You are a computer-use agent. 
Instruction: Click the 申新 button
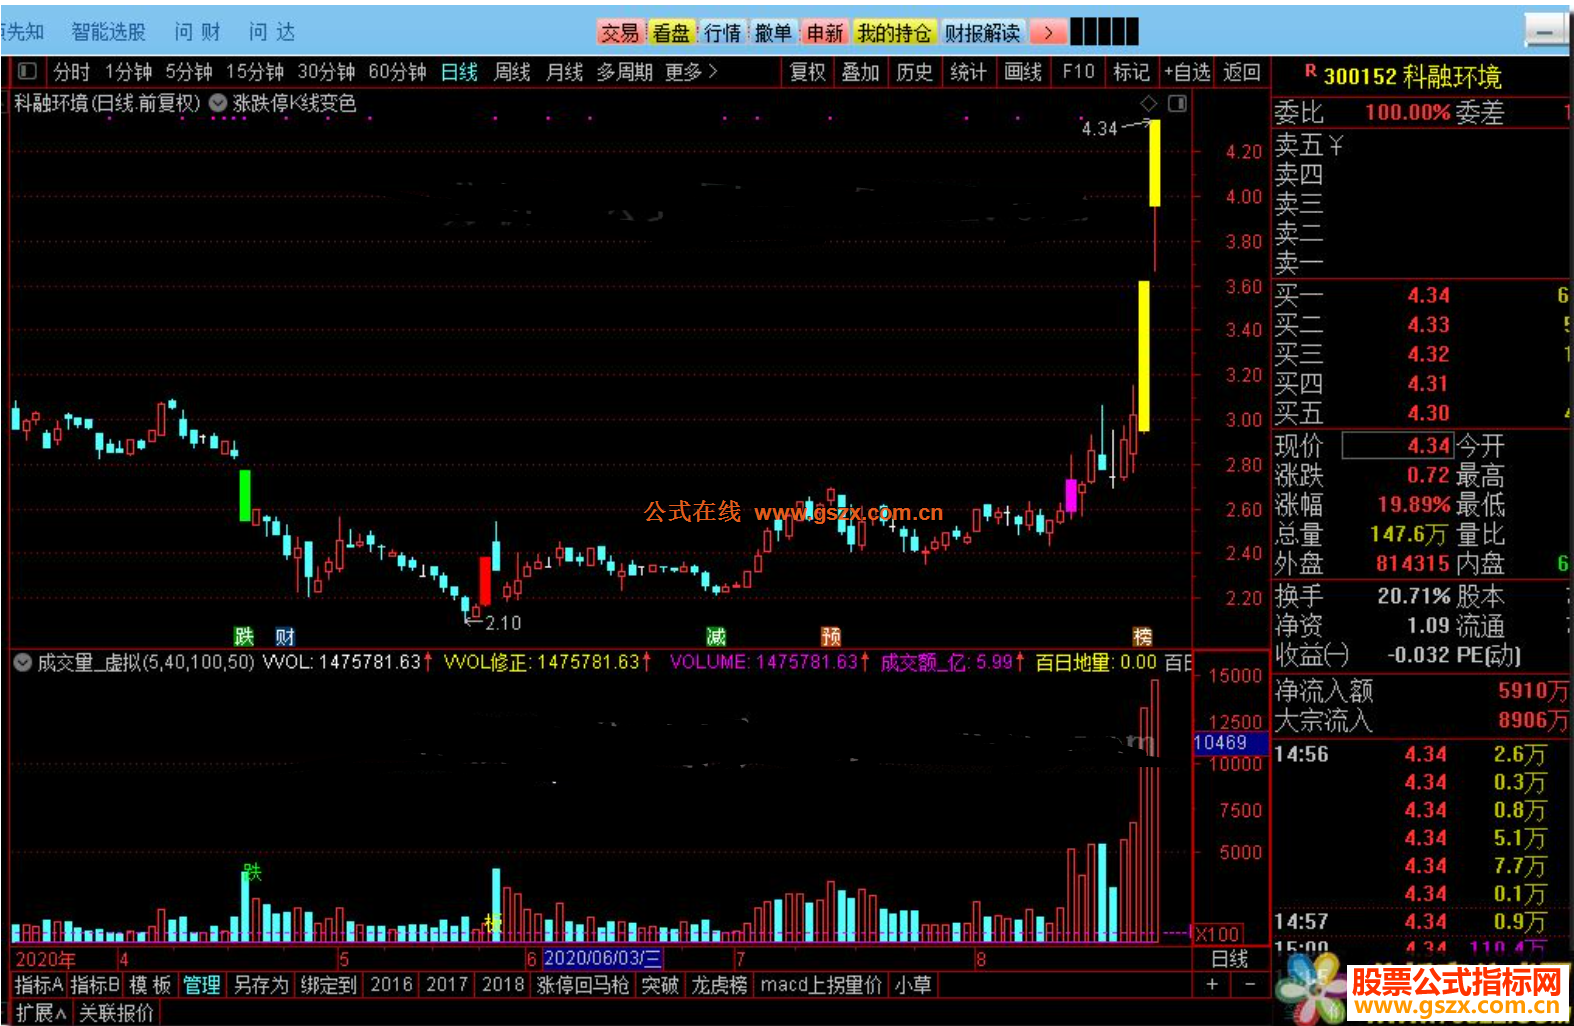point(825,33)
